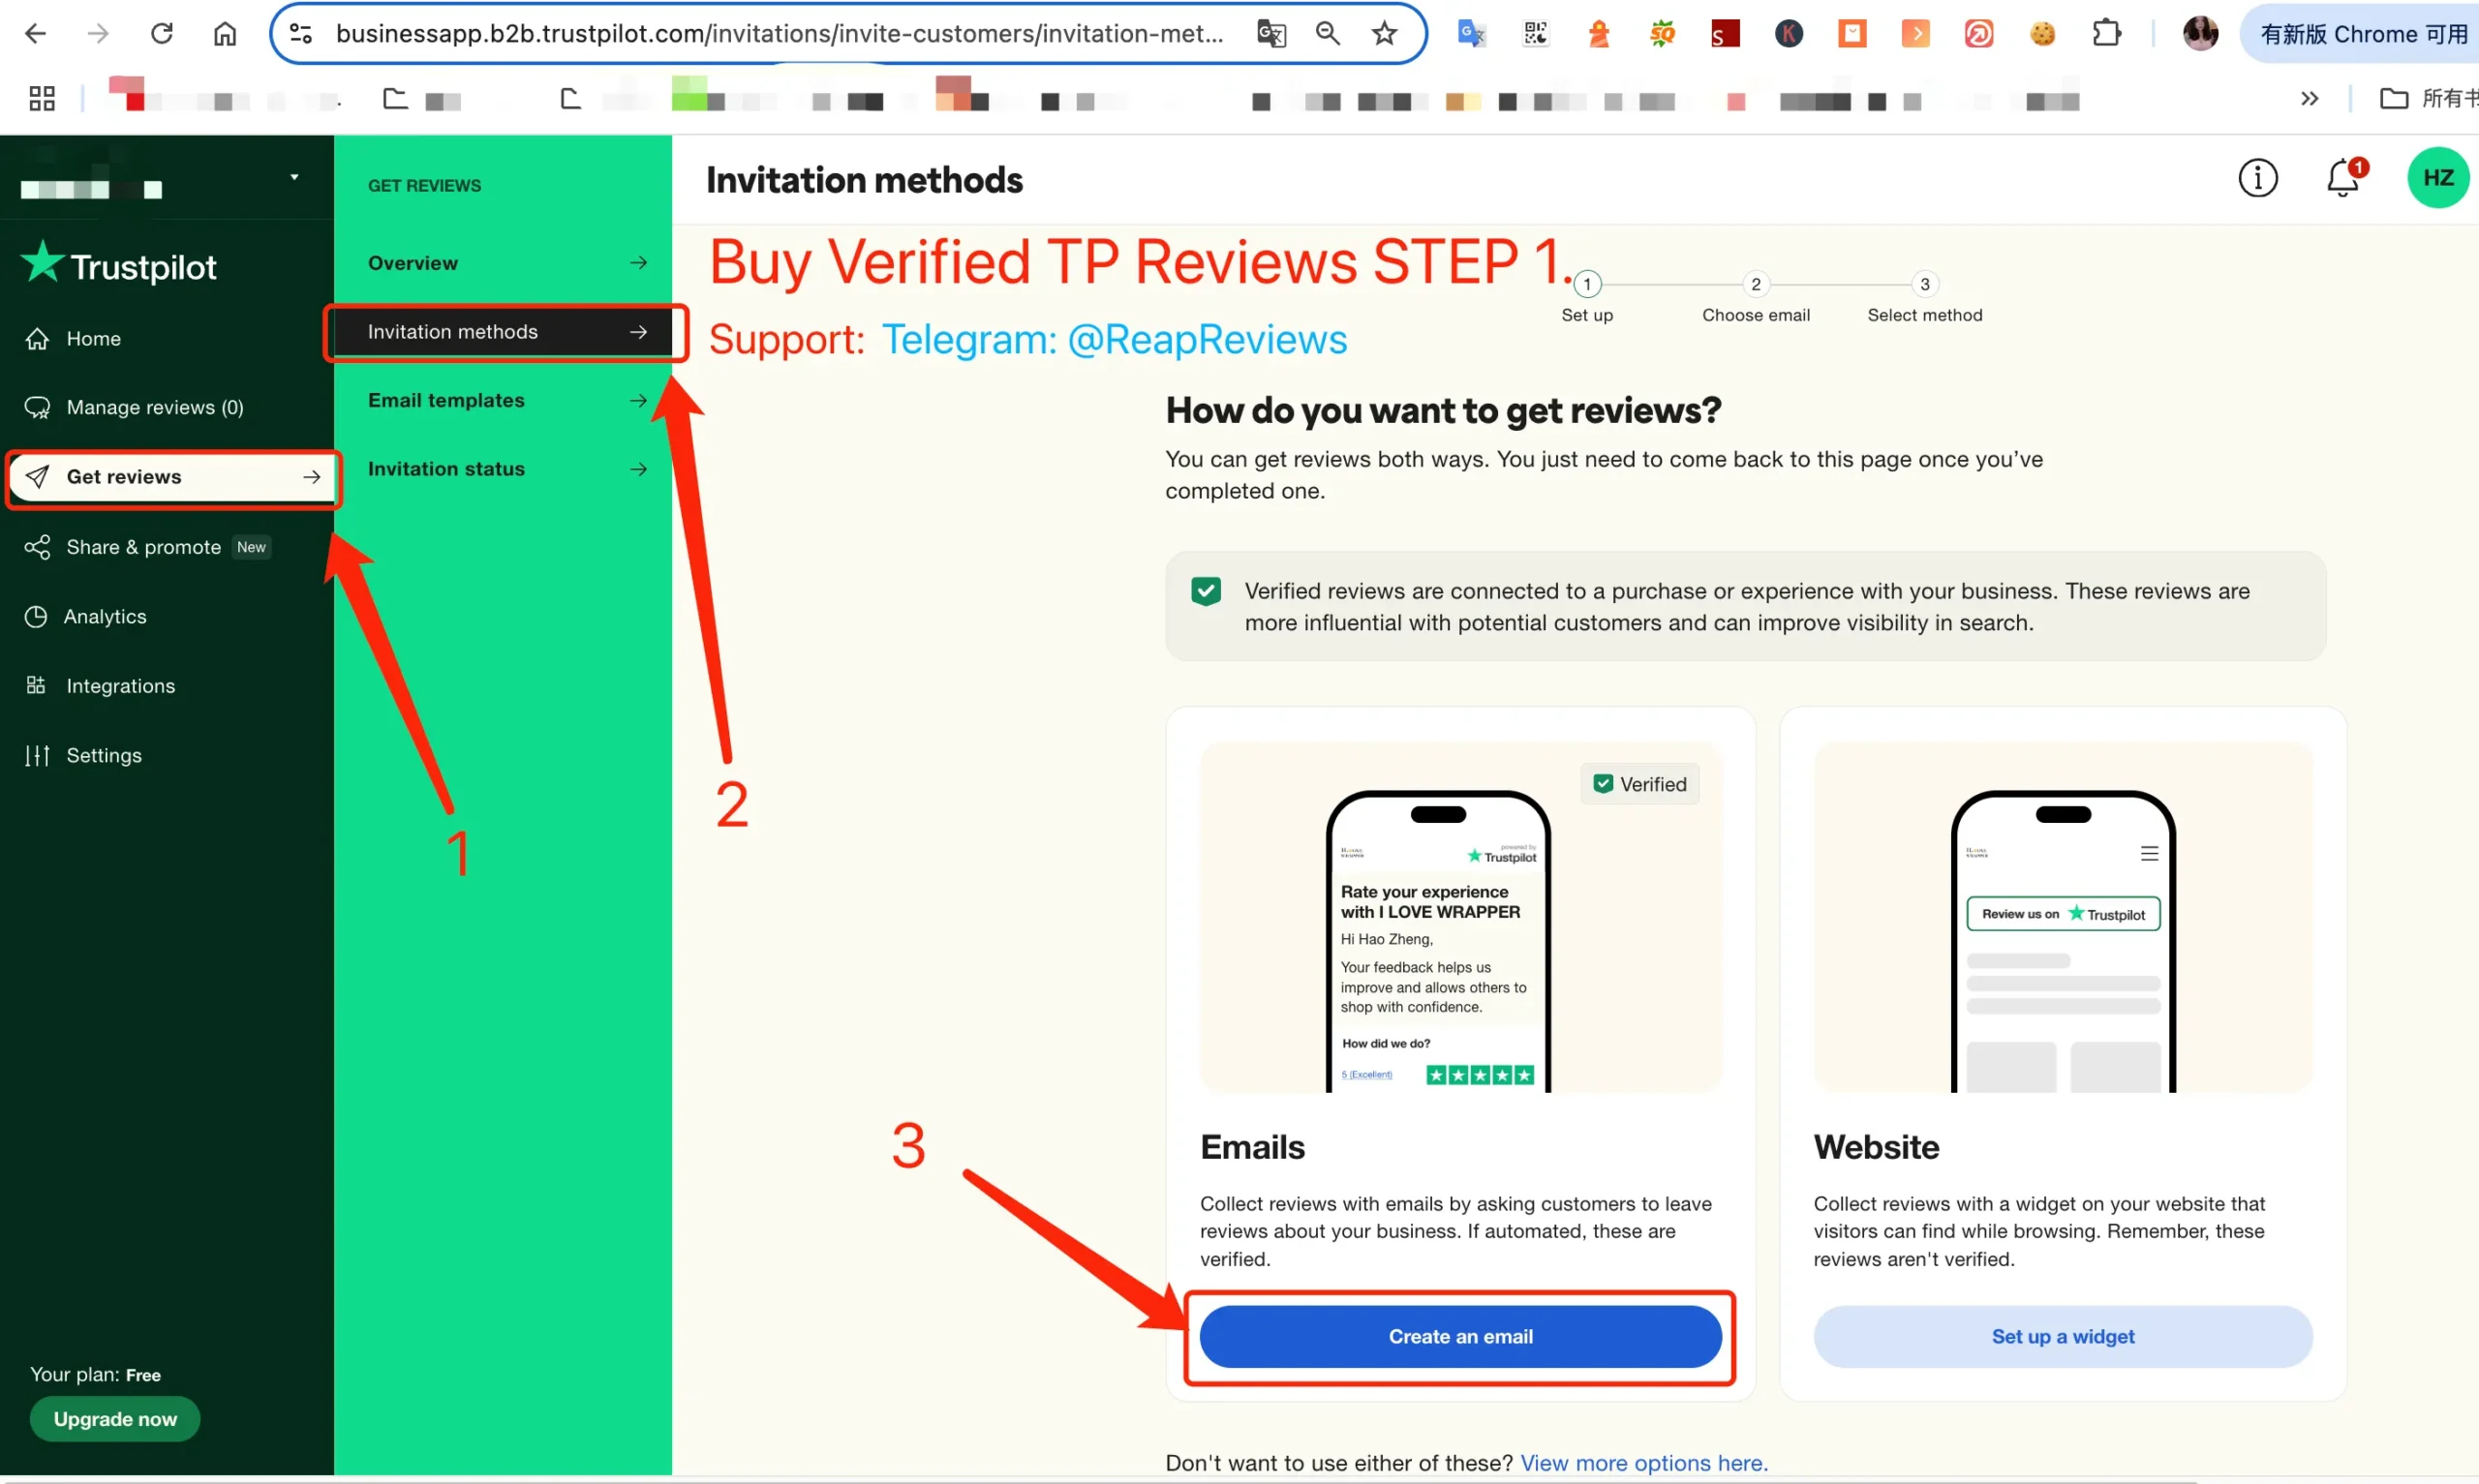2479x1484 pixels.
Task: Click Create an email button
Action: click(1460, 1336)
